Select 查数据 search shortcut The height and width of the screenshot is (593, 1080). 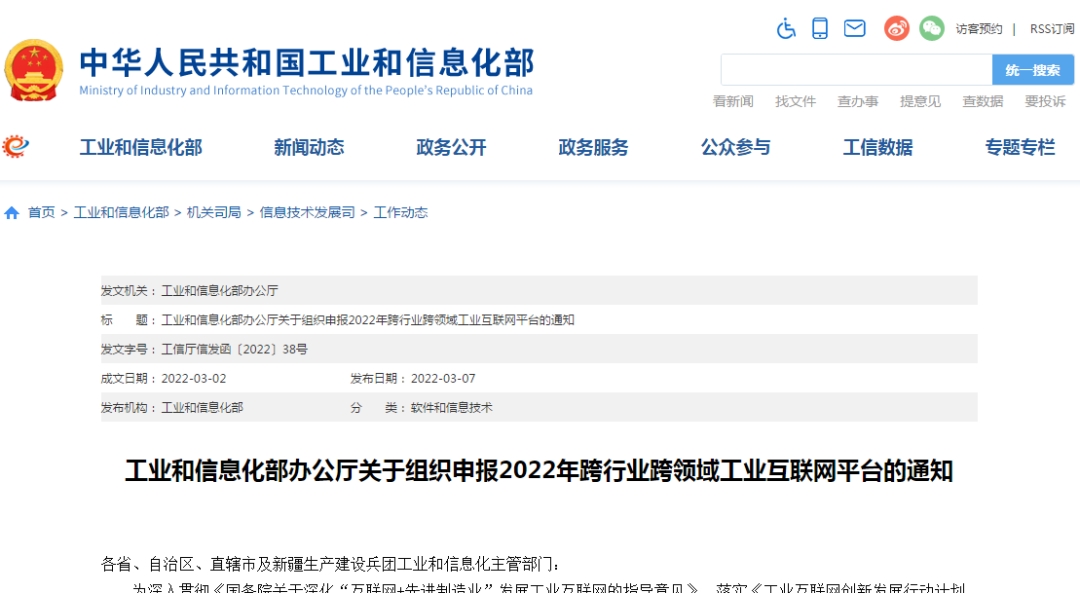(983, 102)
